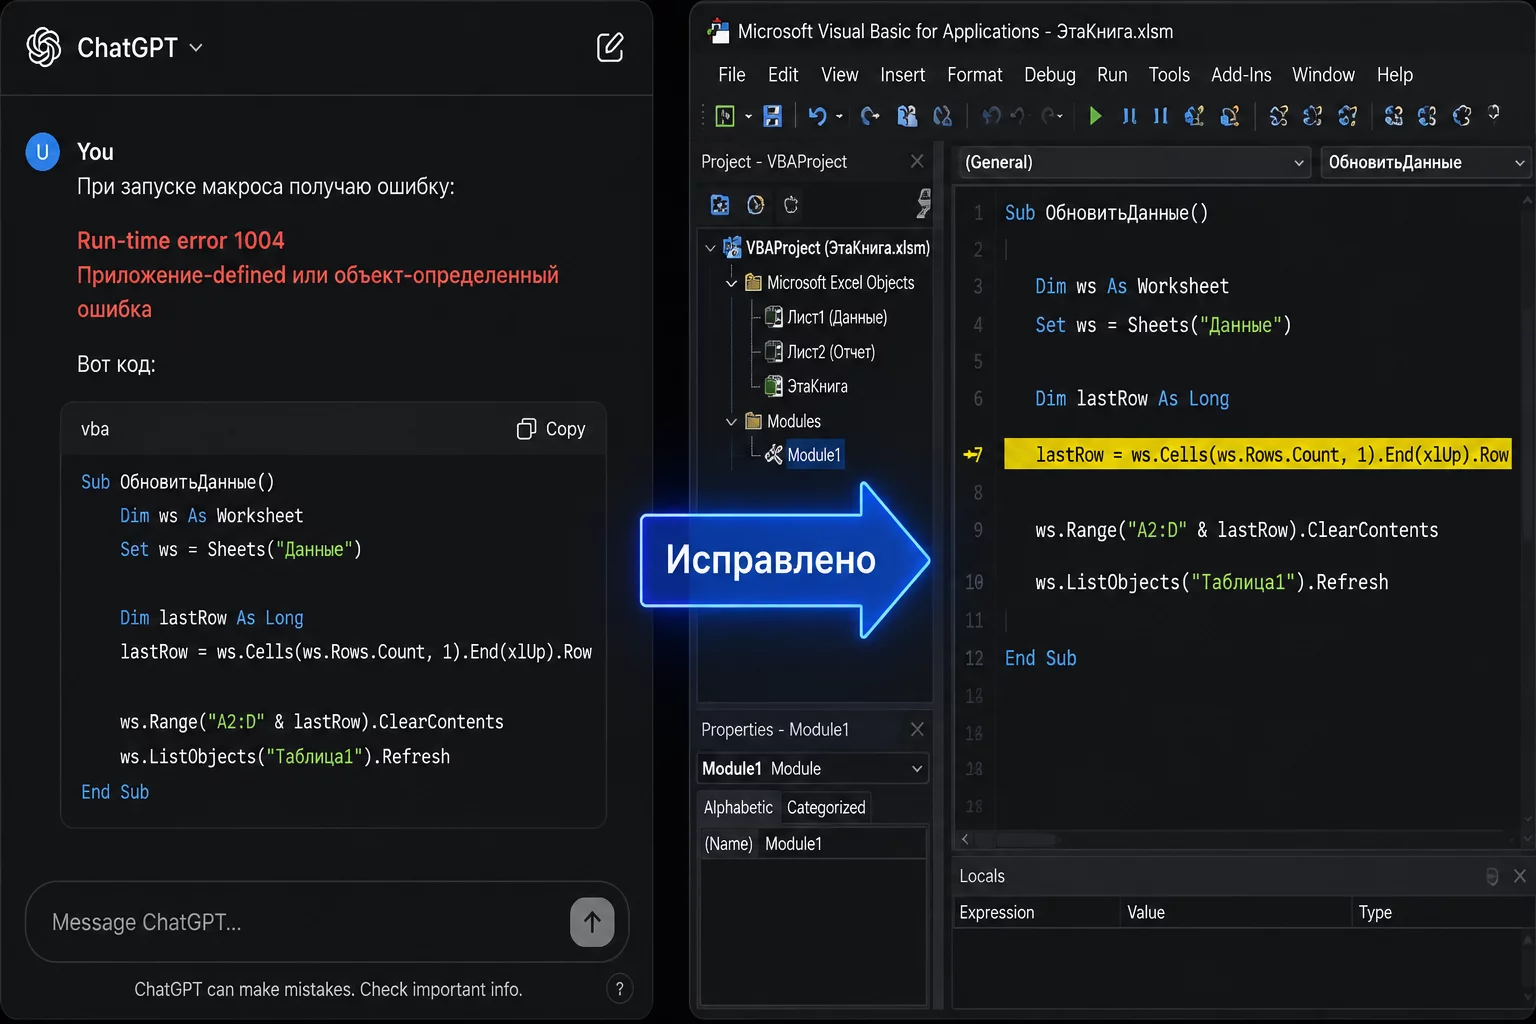Click the user avatar labeled U

[x=42, y=152]
